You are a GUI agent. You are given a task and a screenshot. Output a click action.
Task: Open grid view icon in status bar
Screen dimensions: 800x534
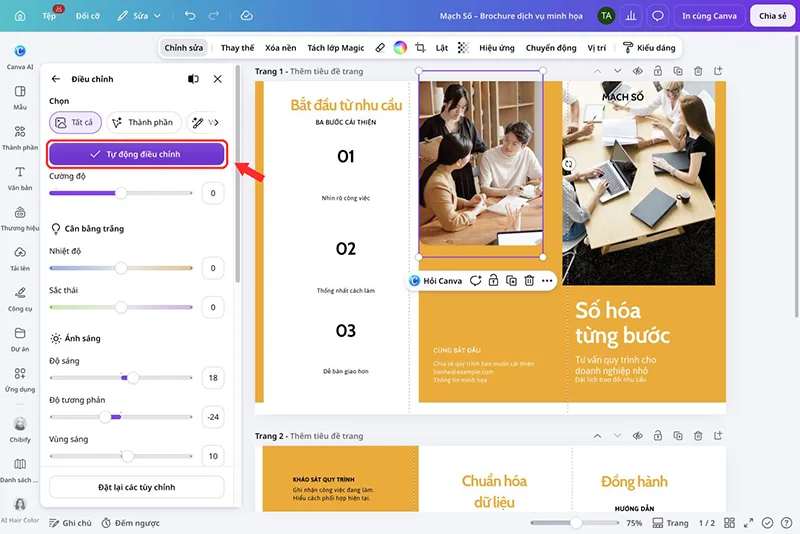(730, 523)
